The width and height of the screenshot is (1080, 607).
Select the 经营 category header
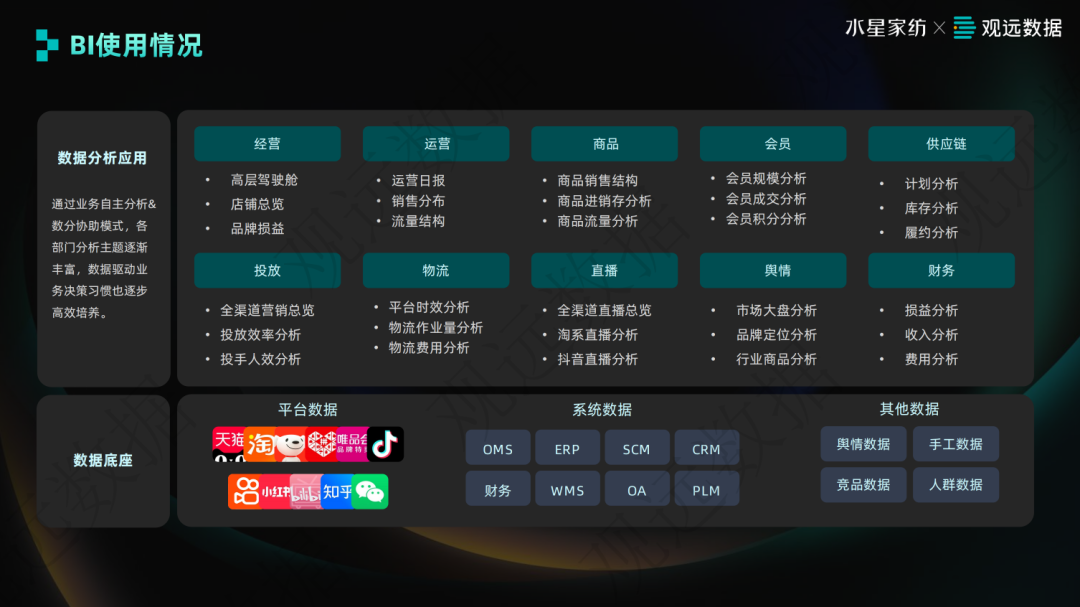click(x=267, y=143)
